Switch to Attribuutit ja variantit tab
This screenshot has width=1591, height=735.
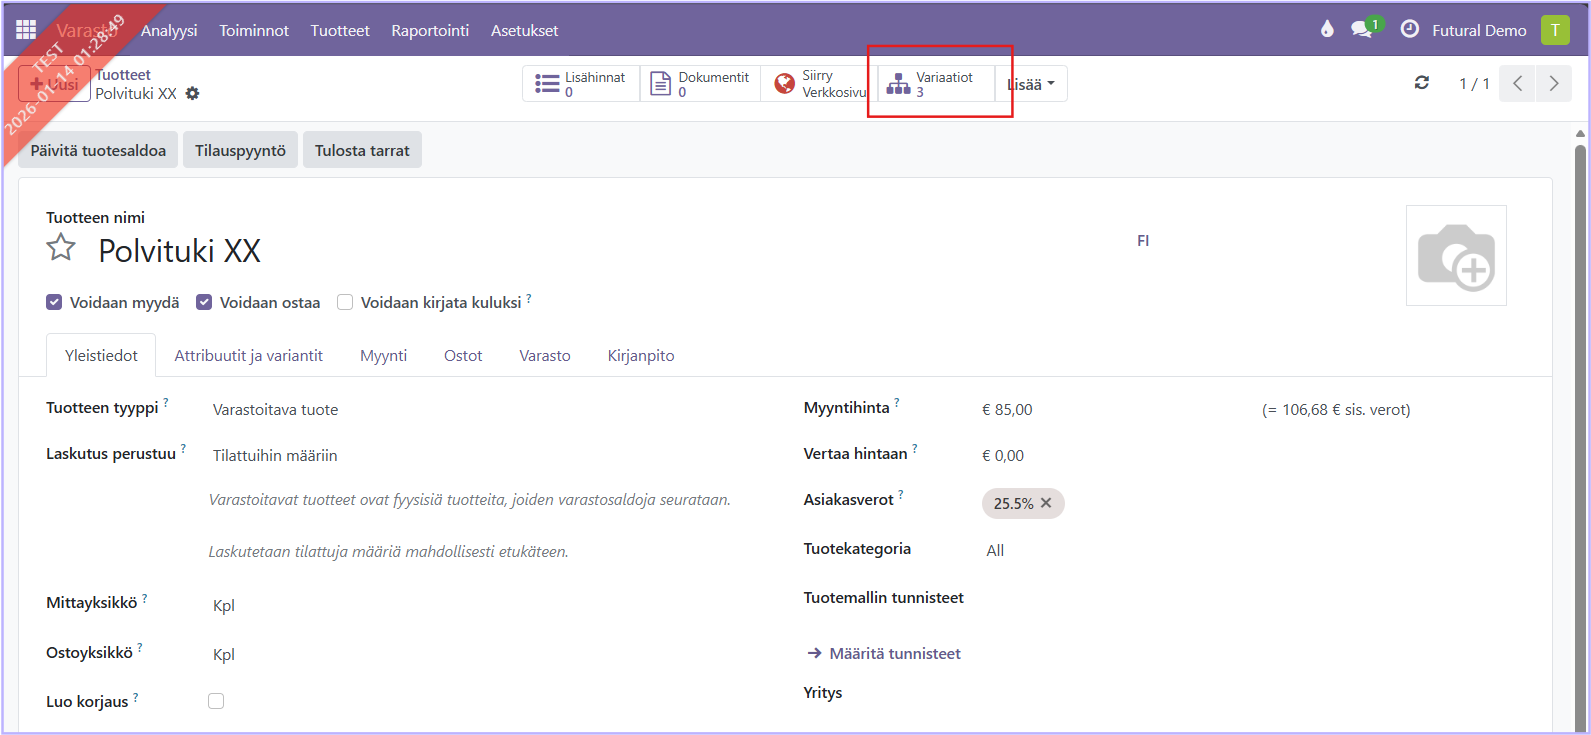(x=248, y=356)
